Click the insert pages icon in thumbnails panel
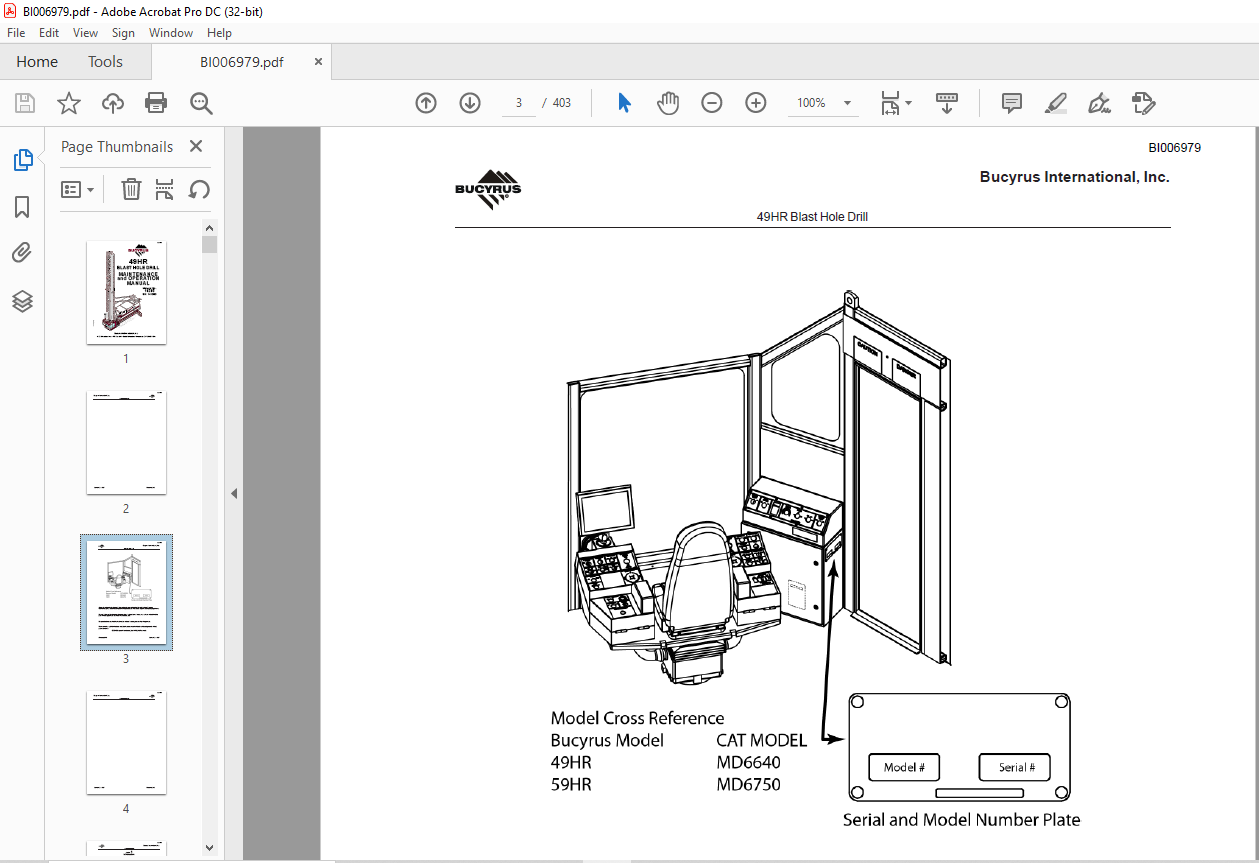1259x863 pixels. 165,189
